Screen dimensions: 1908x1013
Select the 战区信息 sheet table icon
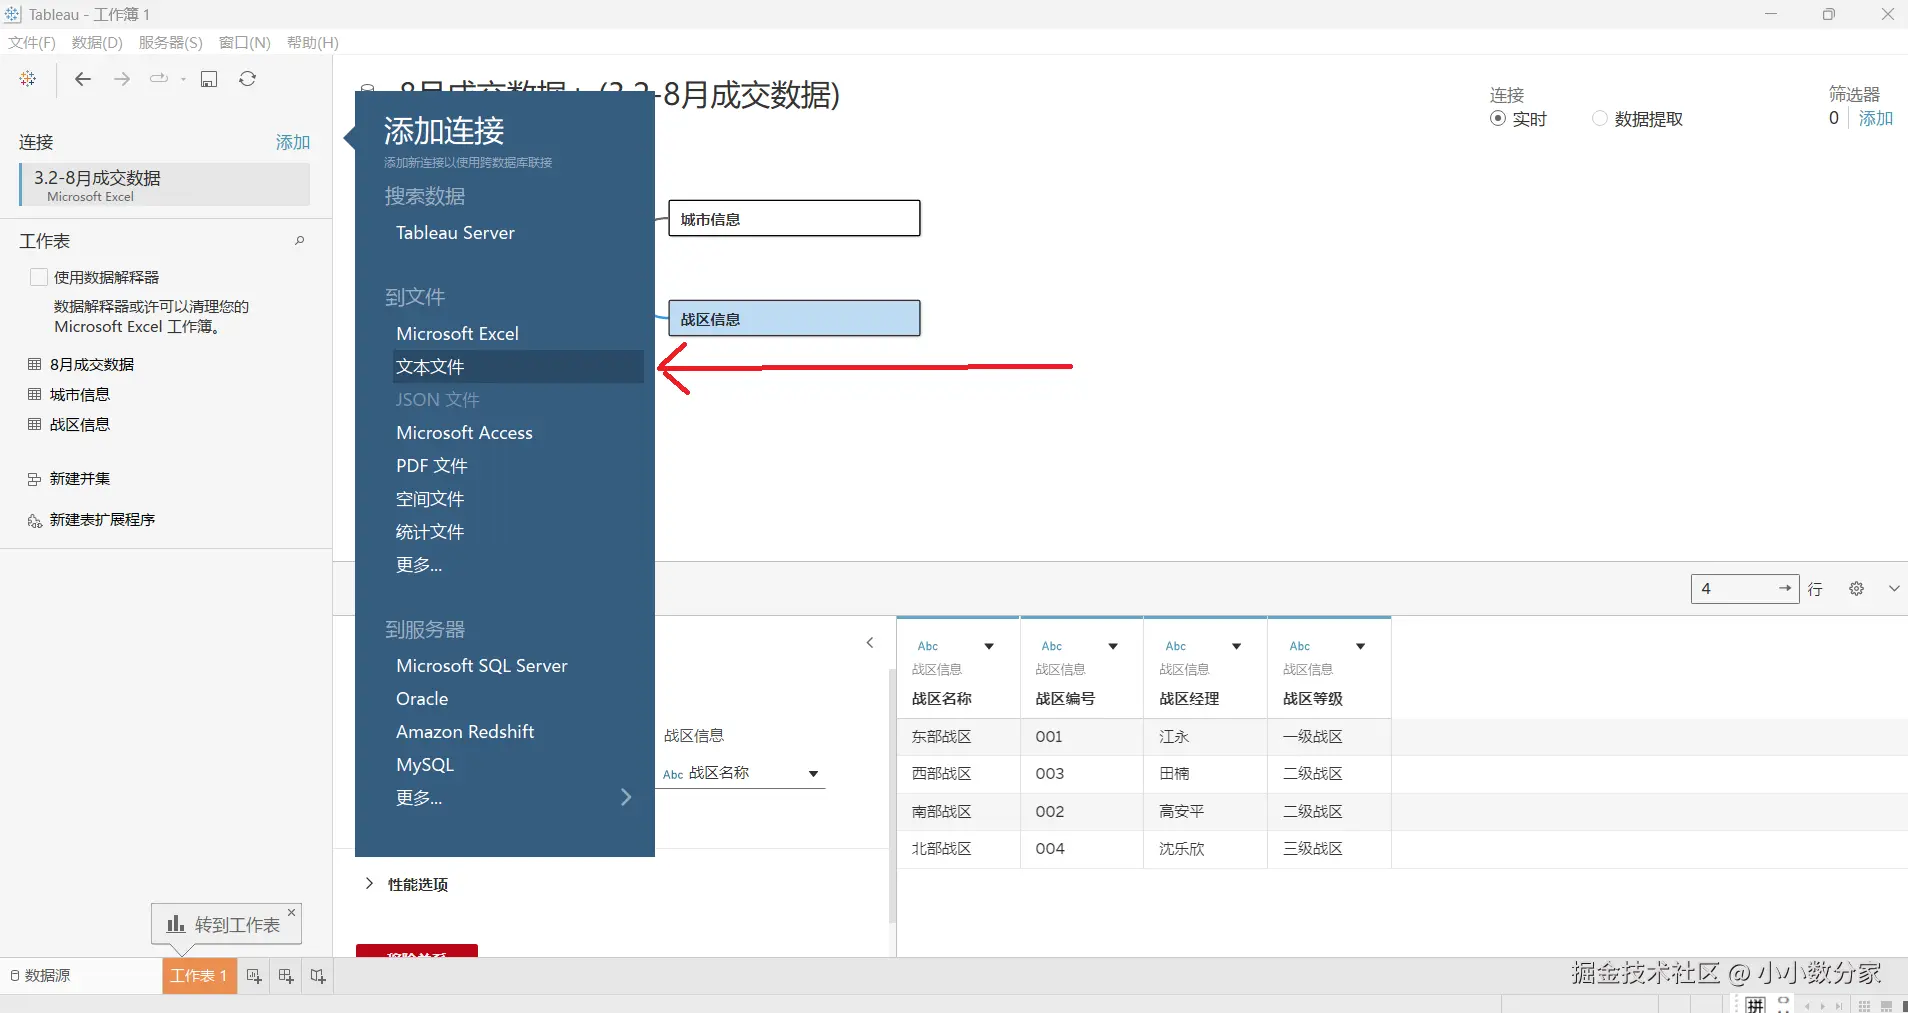[35, 424]
